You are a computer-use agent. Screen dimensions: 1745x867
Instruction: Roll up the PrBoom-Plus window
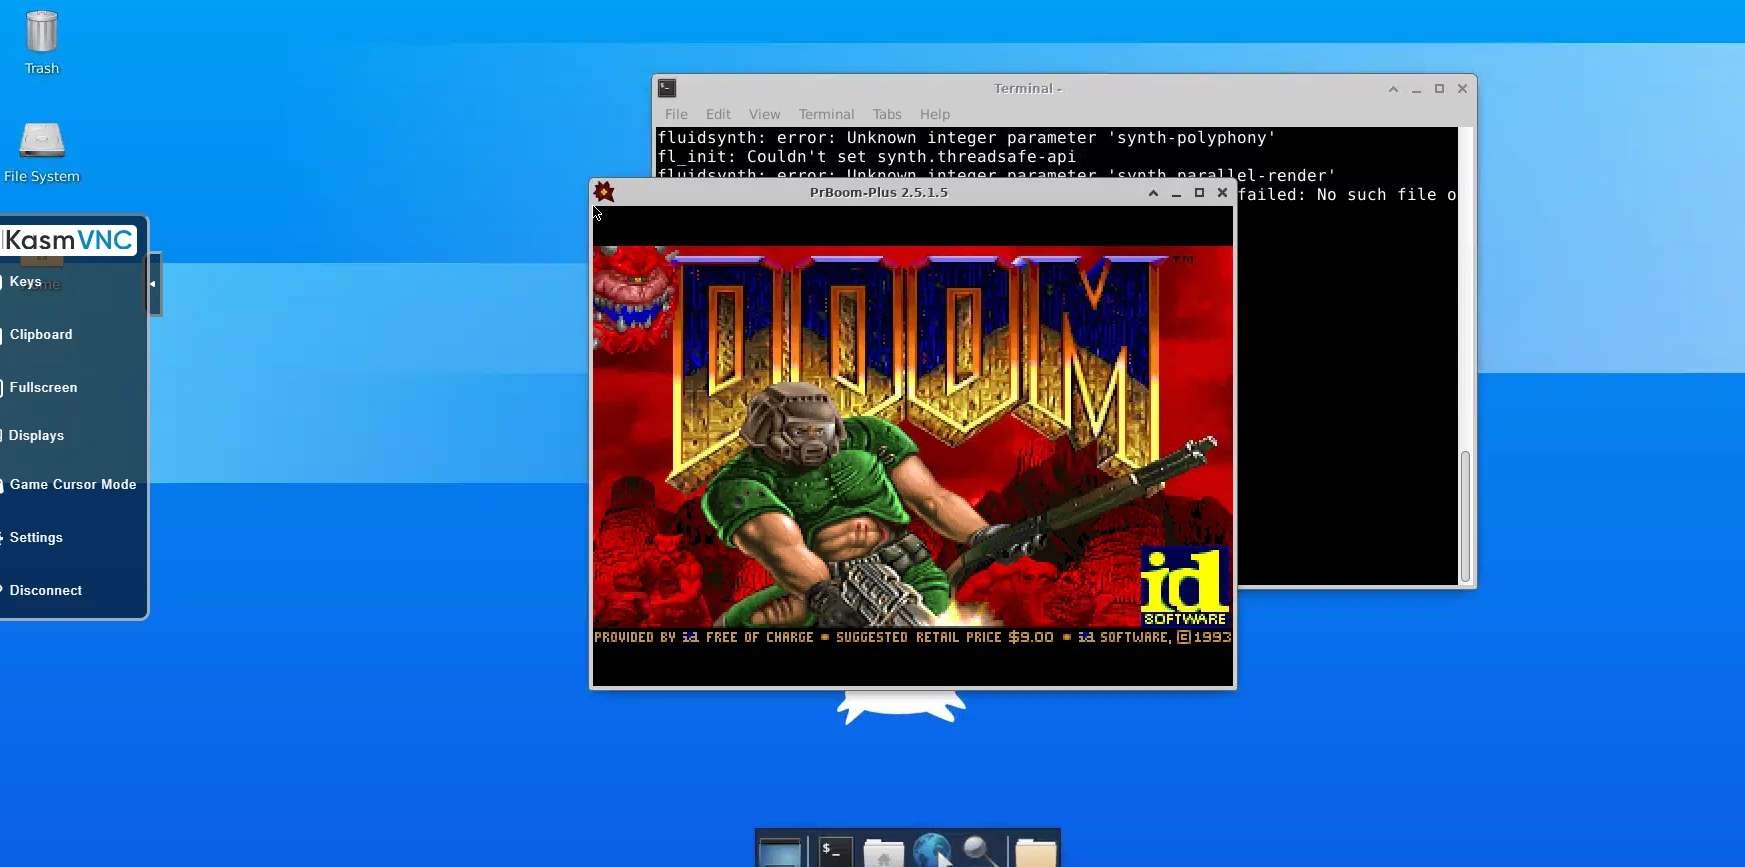(x=1153, y=193)
